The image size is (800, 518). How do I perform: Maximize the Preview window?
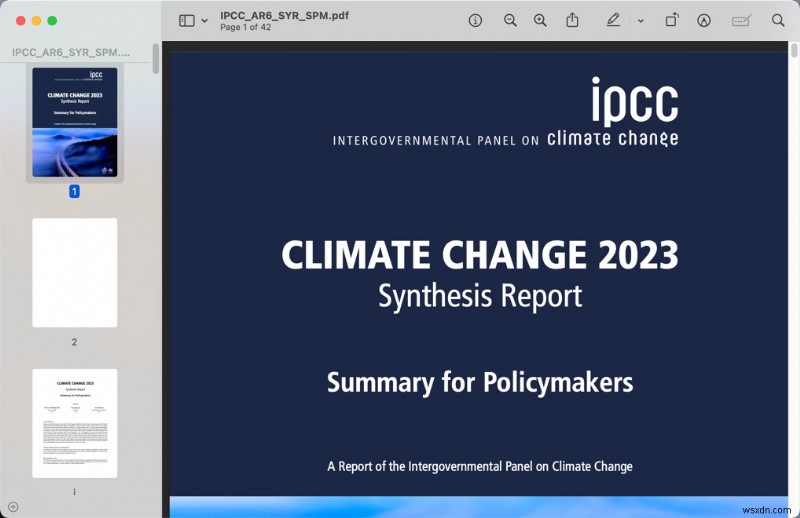[52, 20]
